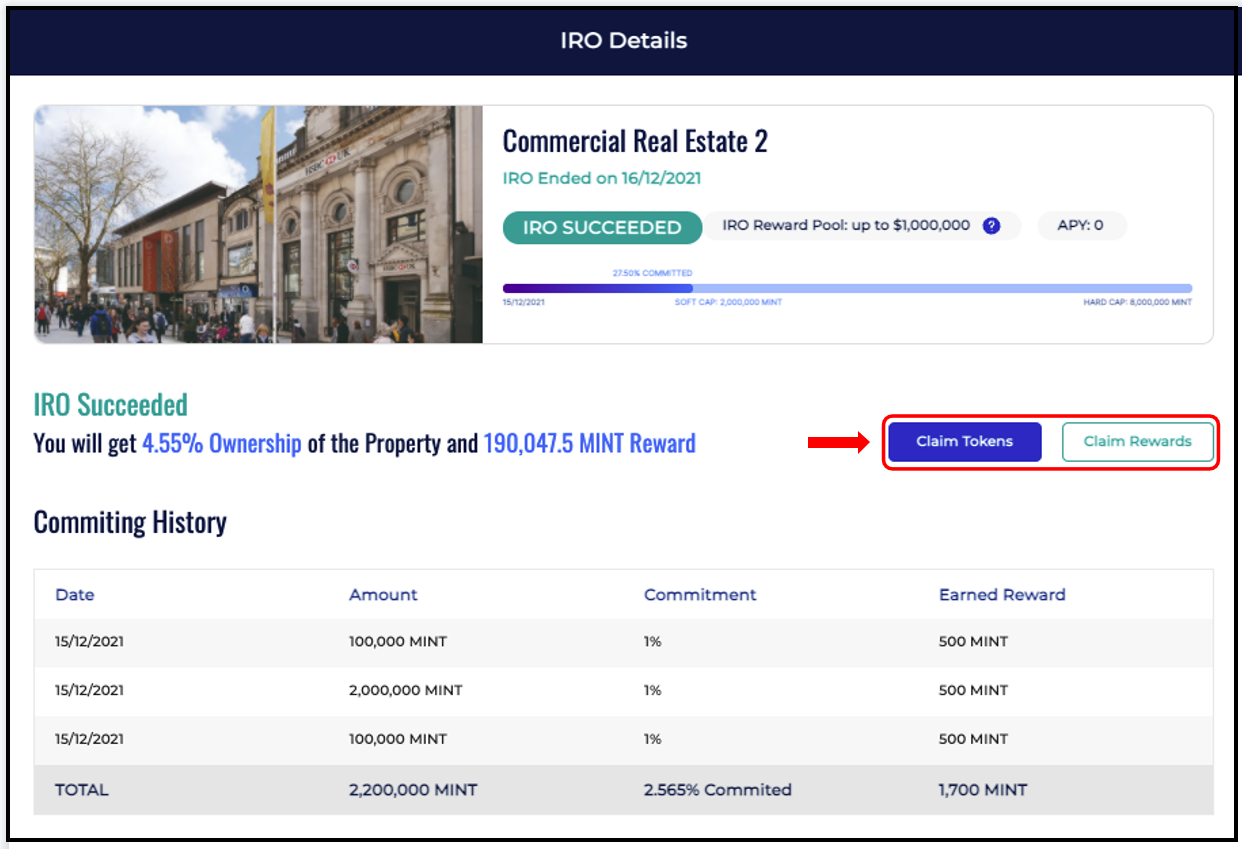The width and height of the screenshot is (1242, 849).
Task: Select the Amount column header
Action: [x=383, y=595]
